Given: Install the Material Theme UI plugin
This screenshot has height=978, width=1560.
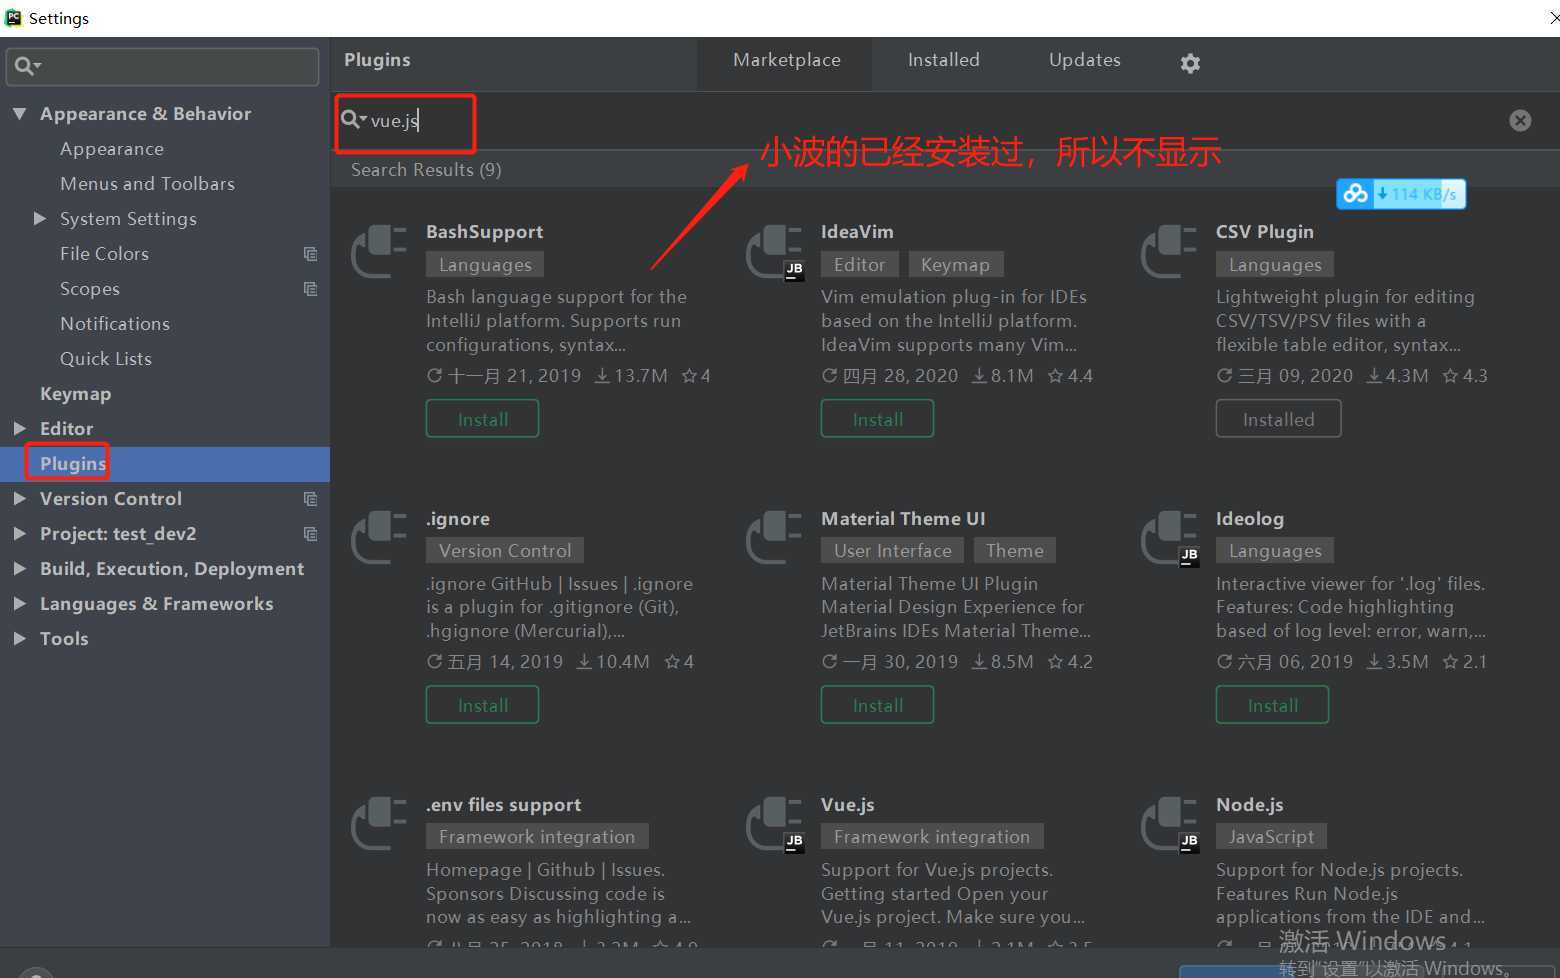Looking at the screenshot, I should (x=877, y=705).
